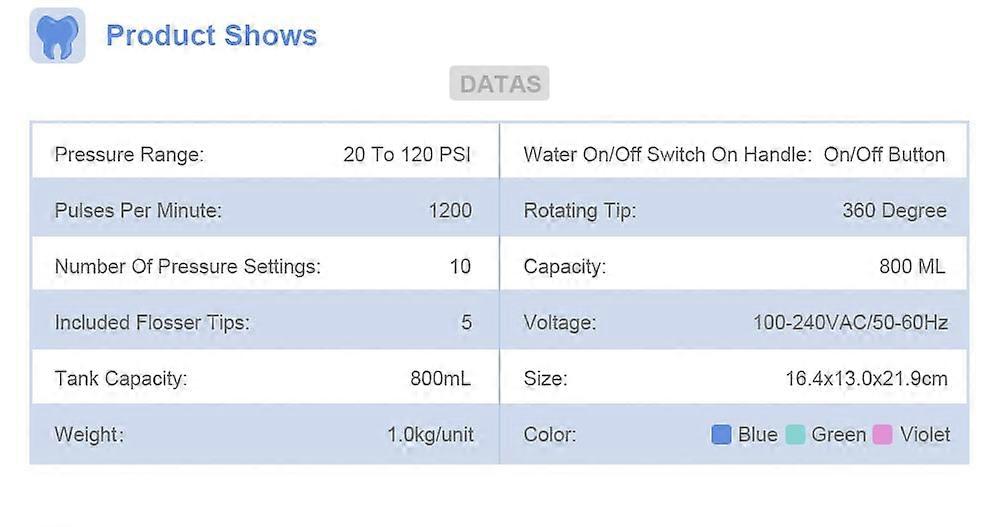Click the 16.4x13.0x21.9cm size value

pyautogui.click(x=866, y=379)
